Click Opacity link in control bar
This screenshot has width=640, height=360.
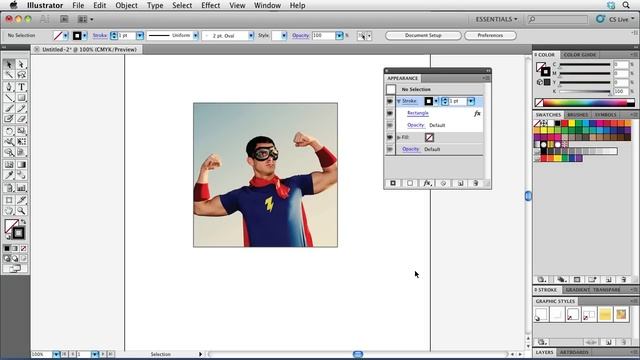(300, 36)
